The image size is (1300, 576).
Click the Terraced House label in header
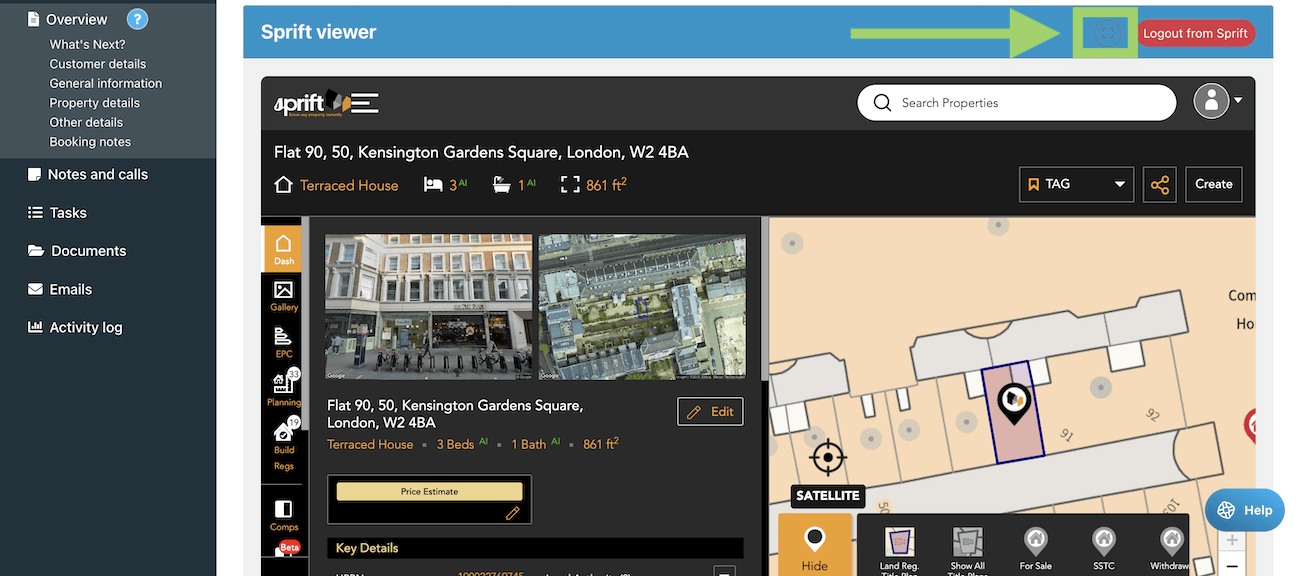349,185
